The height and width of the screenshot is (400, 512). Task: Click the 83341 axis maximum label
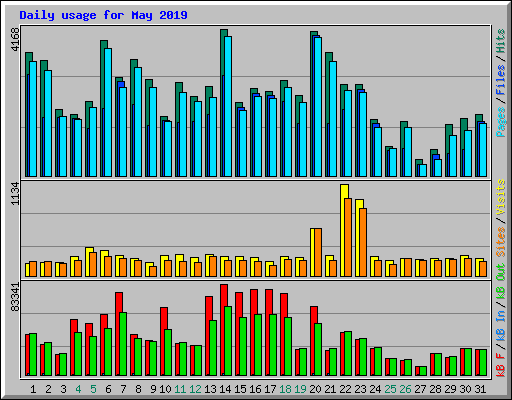pos(15,297)
